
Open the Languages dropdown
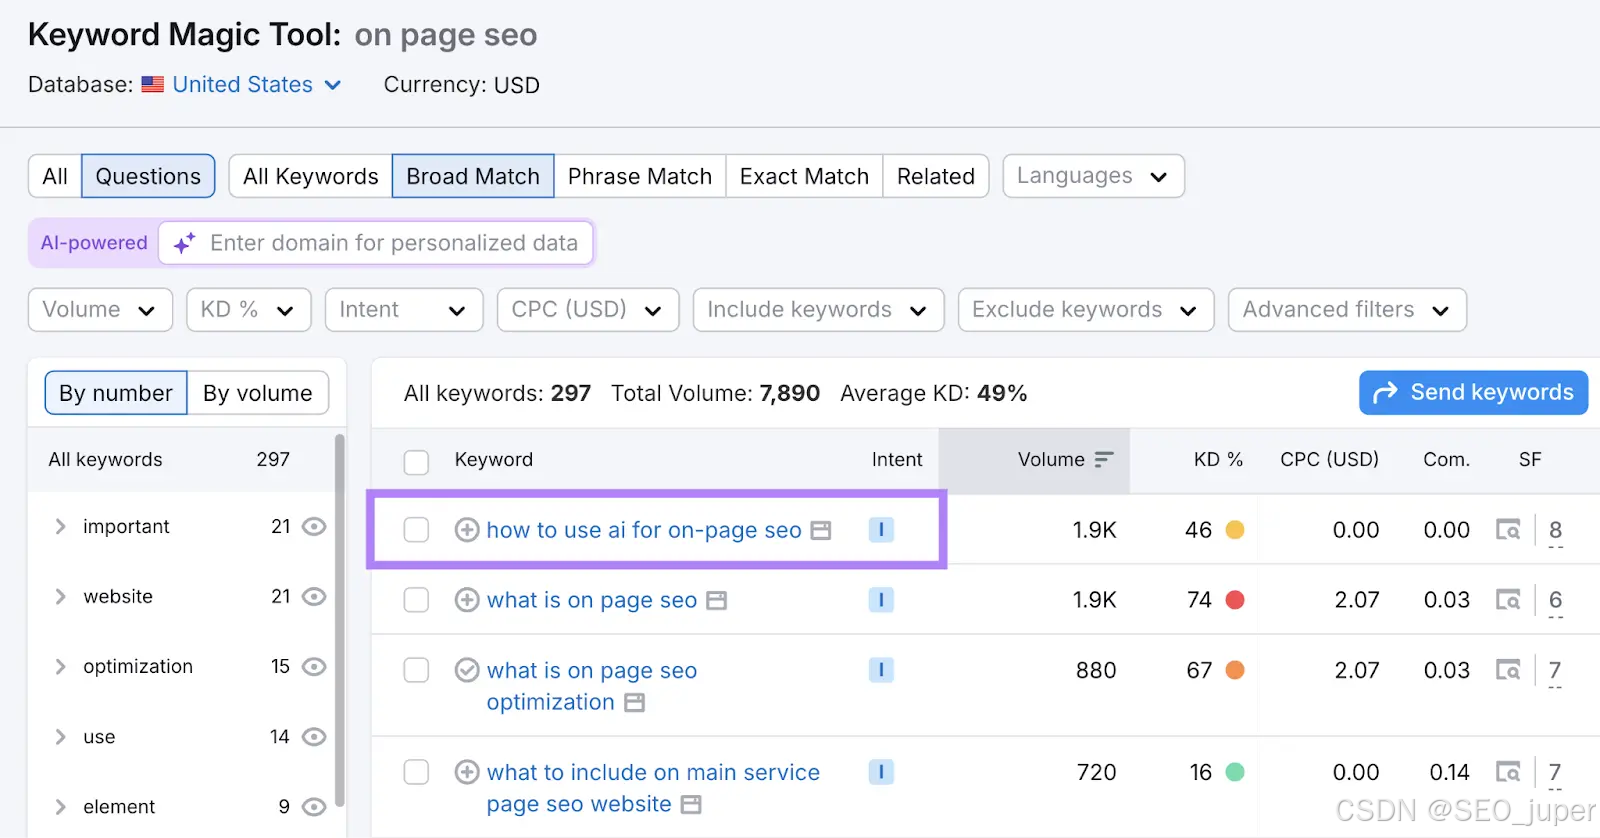pos(1093,176)
